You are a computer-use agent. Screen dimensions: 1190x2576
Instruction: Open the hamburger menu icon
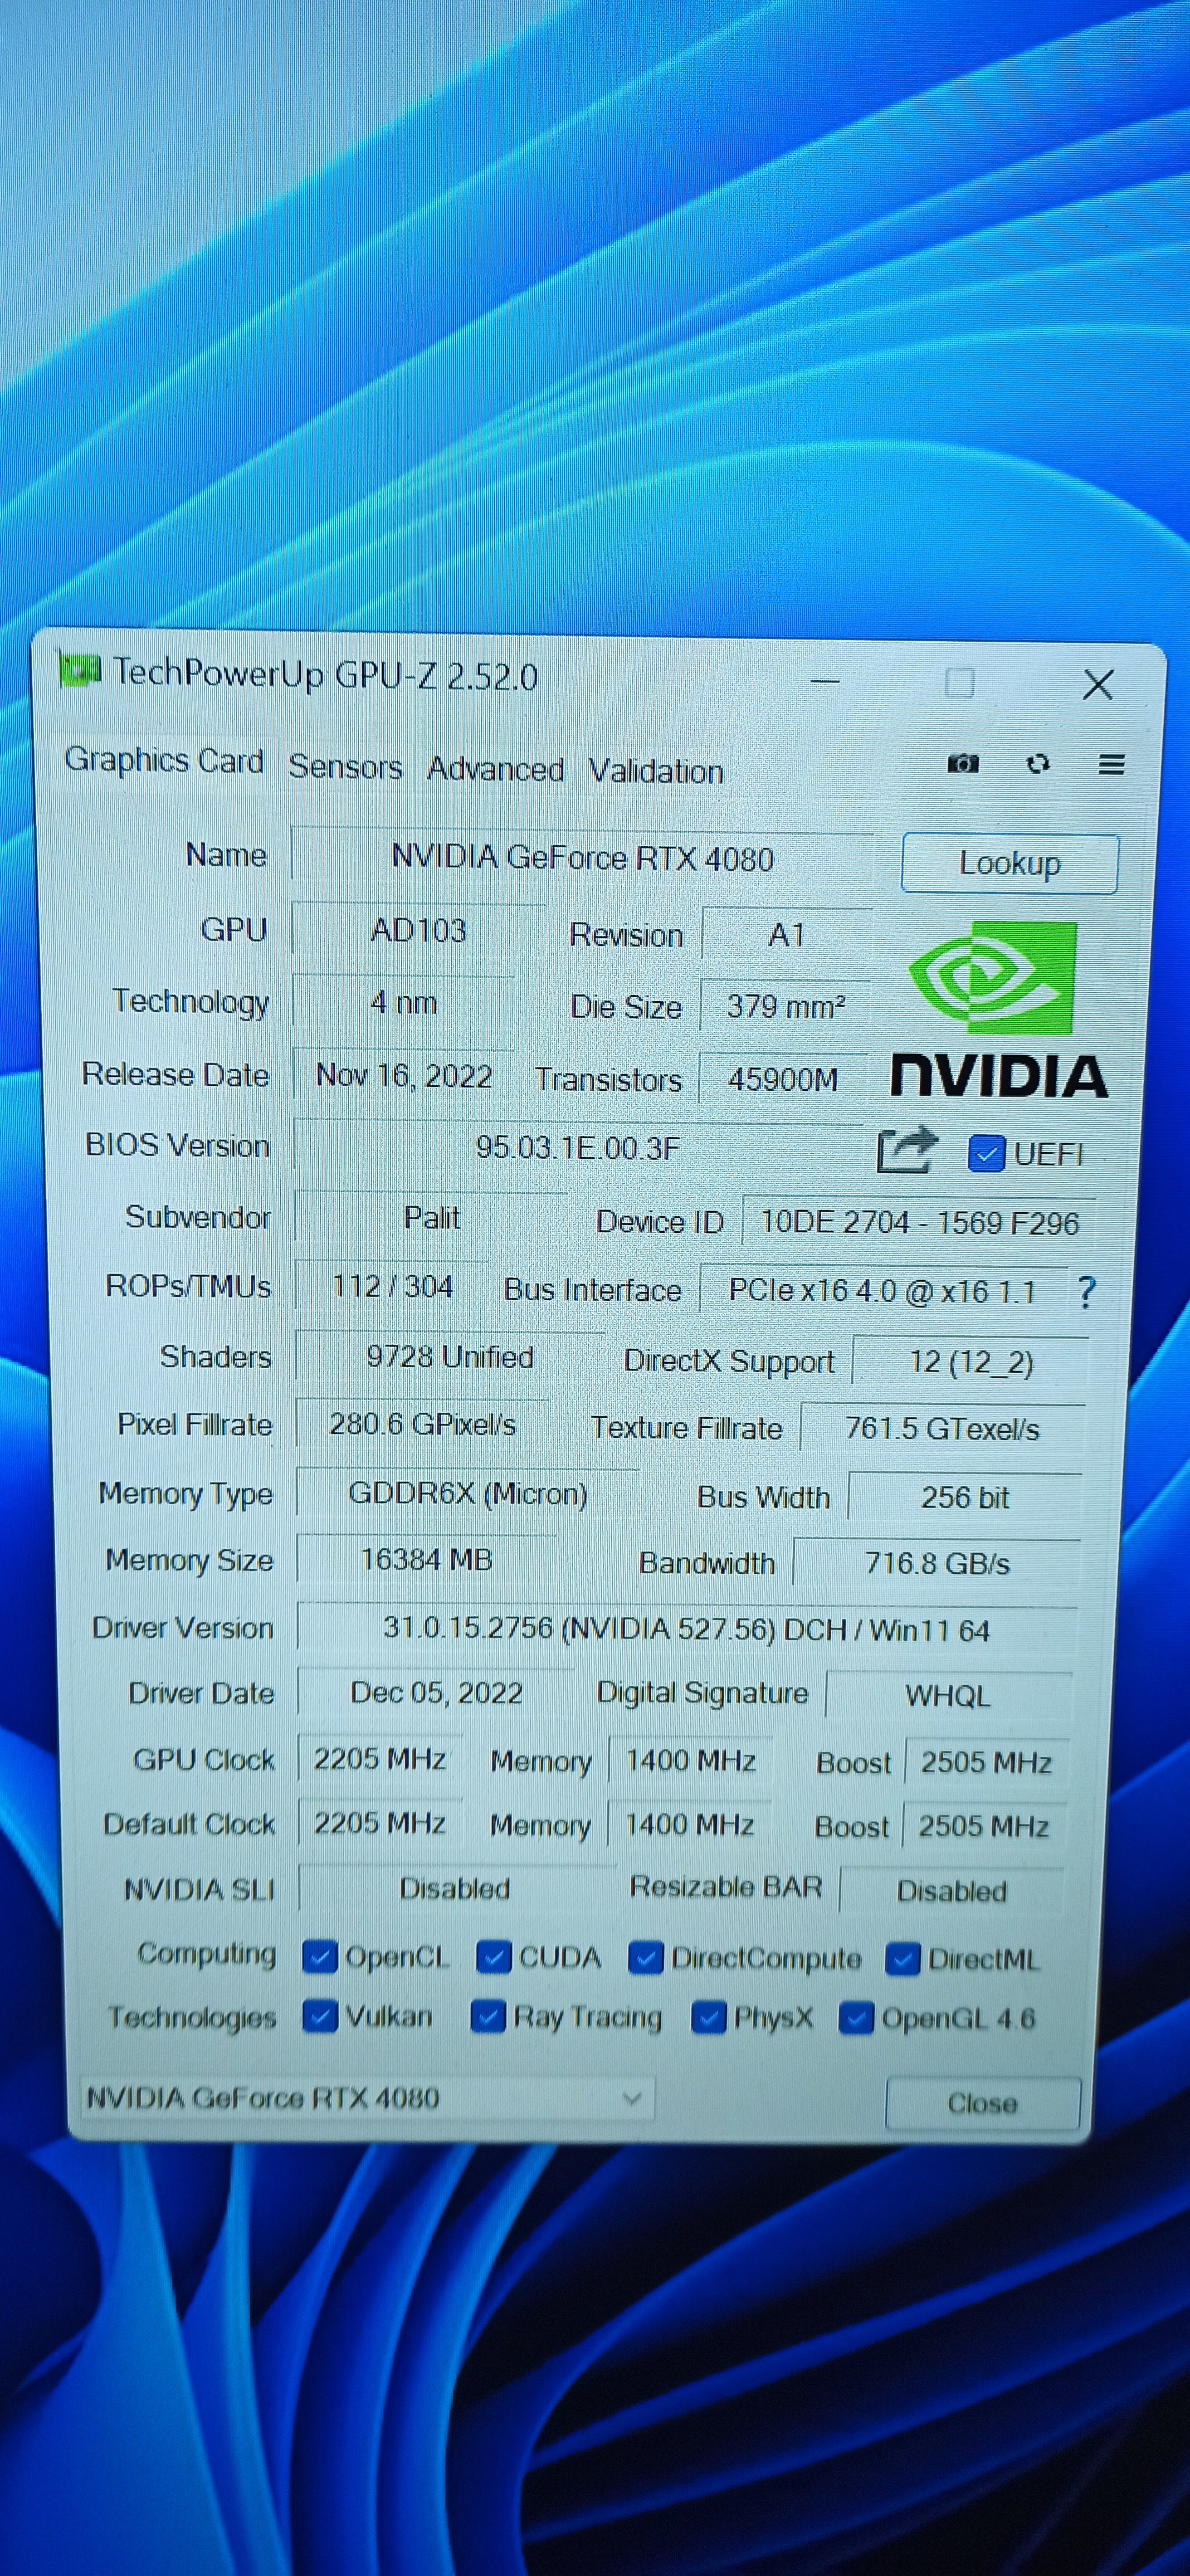[x=1111, y=765]
